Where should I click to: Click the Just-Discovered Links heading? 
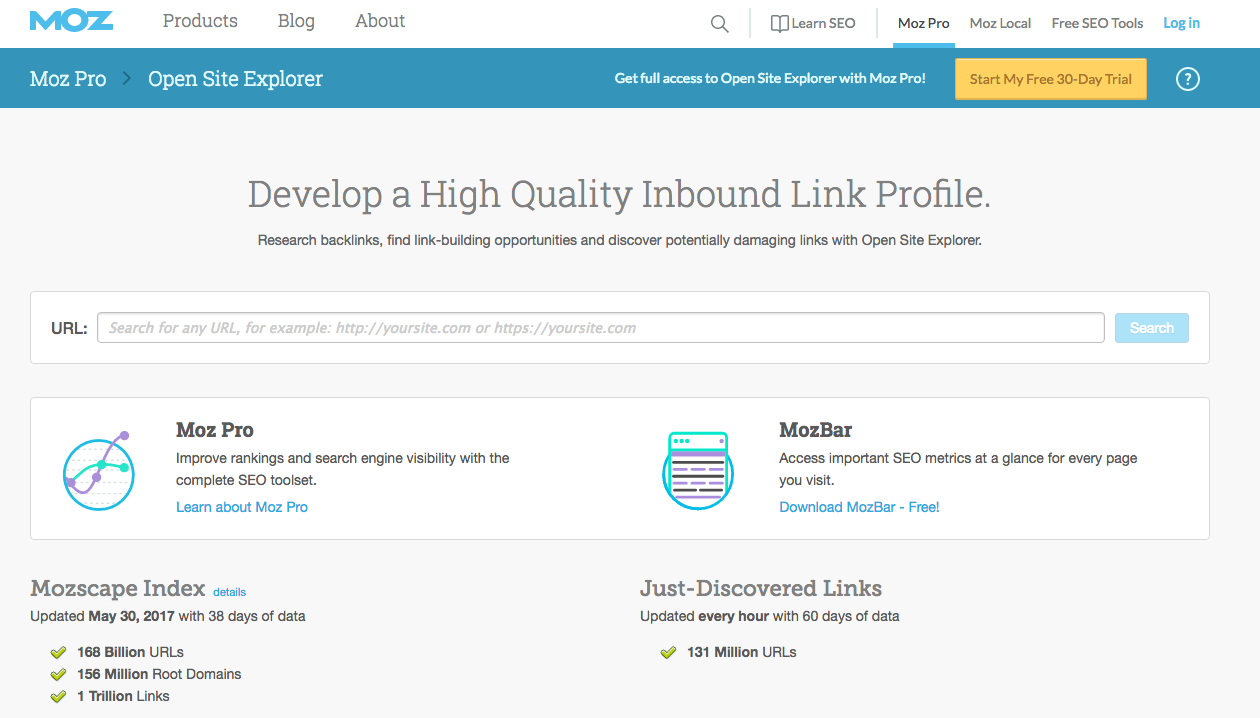point(761,588)
